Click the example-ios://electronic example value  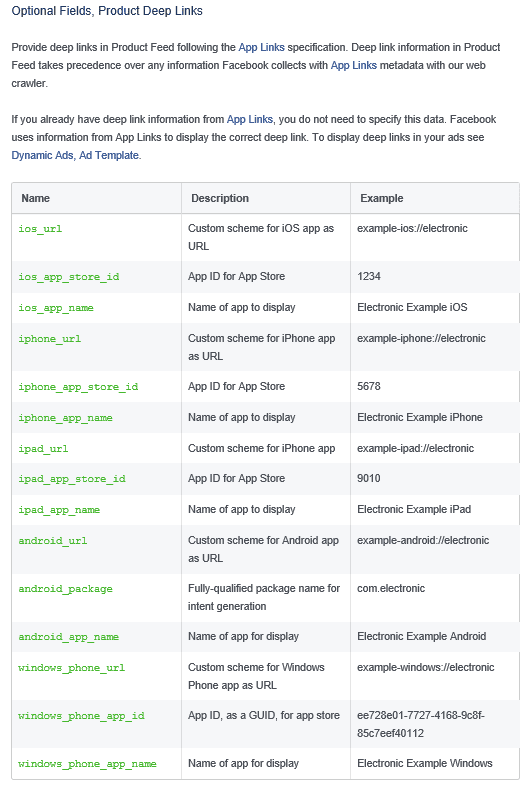tap(412, 228)
